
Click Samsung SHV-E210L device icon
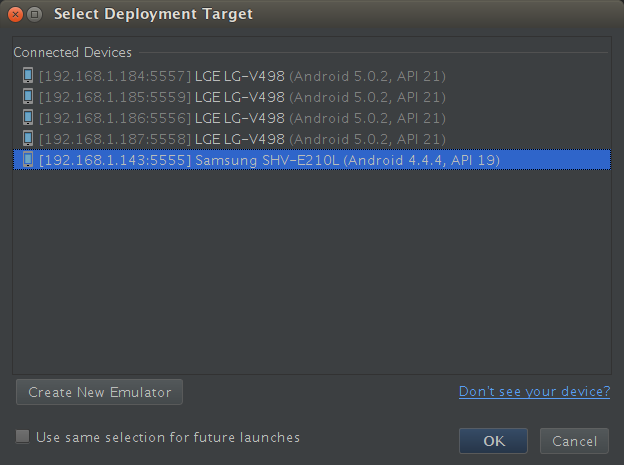28,160
